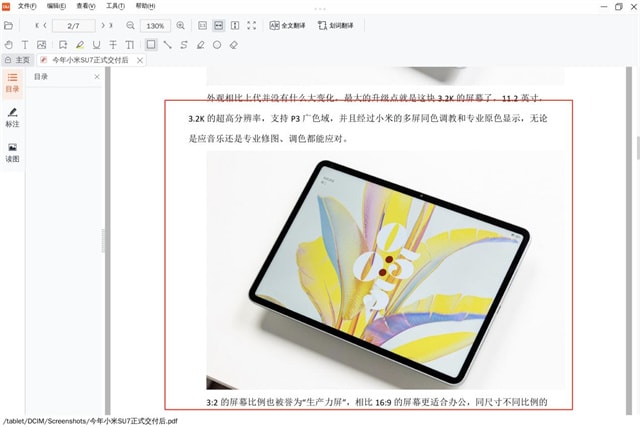Click the 划词翻译 selection translate button

[x=336, y=25]
